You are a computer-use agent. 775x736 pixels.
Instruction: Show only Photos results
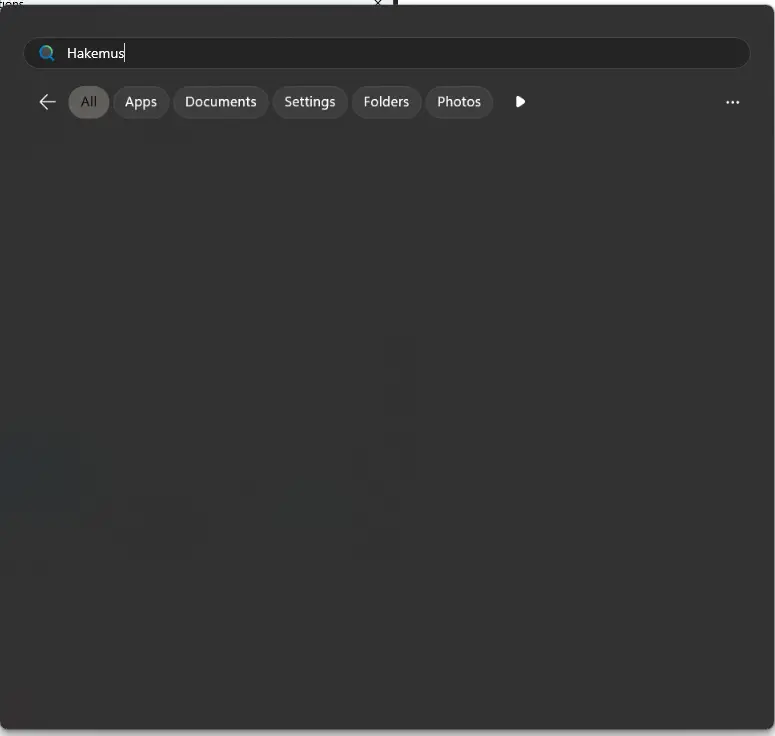click(x=459, y=102)
